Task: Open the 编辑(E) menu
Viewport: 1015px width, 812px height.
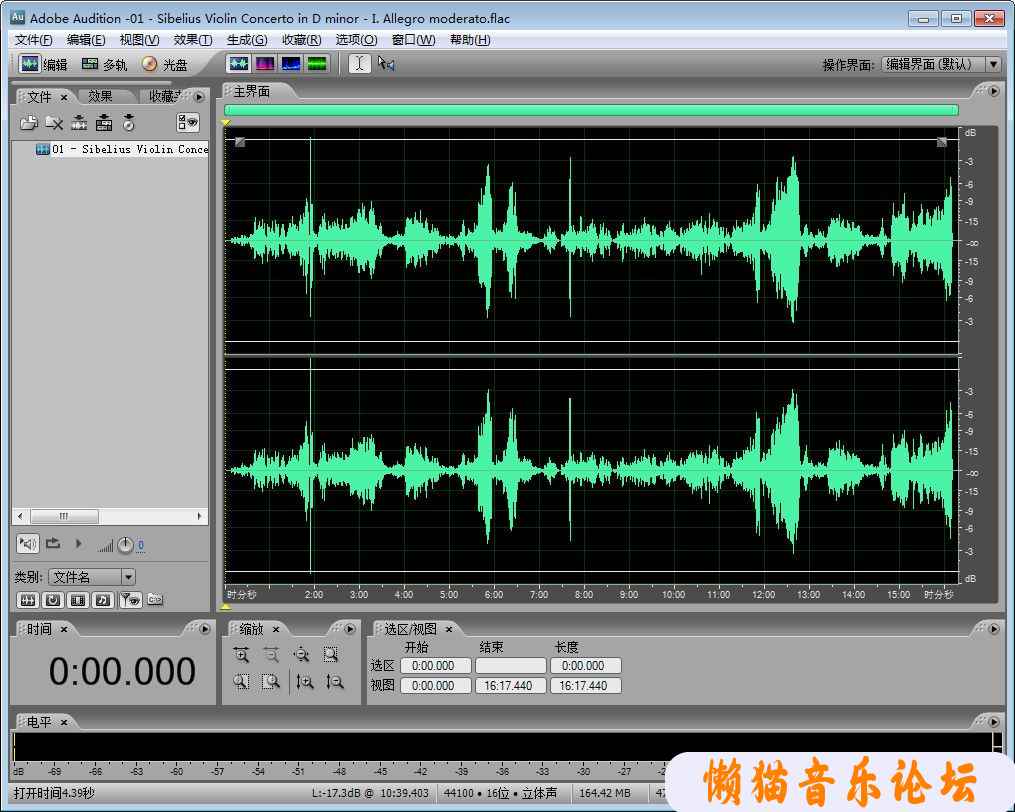Action: coord(86,40)
